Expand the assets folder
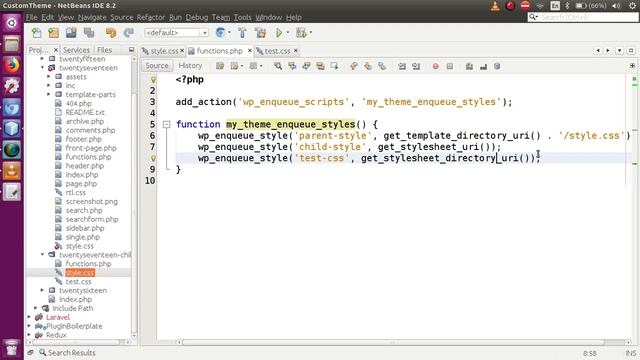Viewport: 640px width, 360px height. click(x=49, y=77)
